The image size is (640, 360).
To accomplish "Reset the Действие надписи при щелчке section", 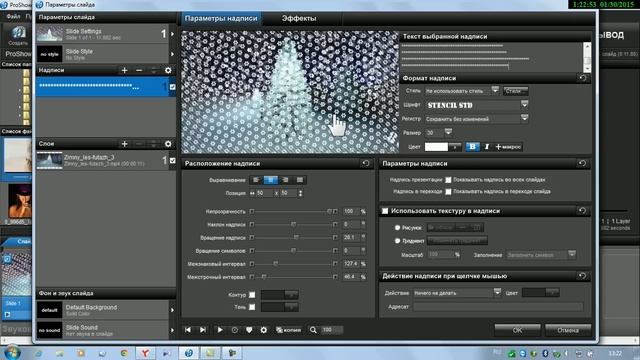I will pyautogui.click(x=582, y=276).
